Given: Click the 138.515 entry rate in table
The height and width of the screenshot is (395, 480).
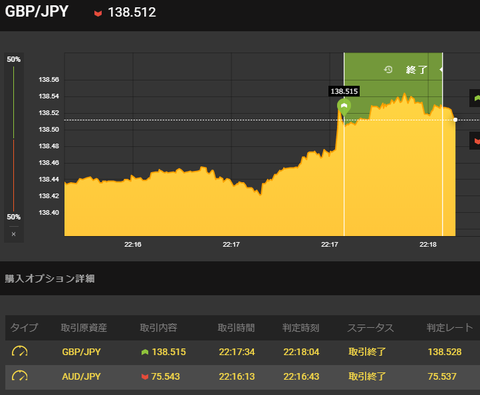Looking at the screenshot, I should point(169,352).
